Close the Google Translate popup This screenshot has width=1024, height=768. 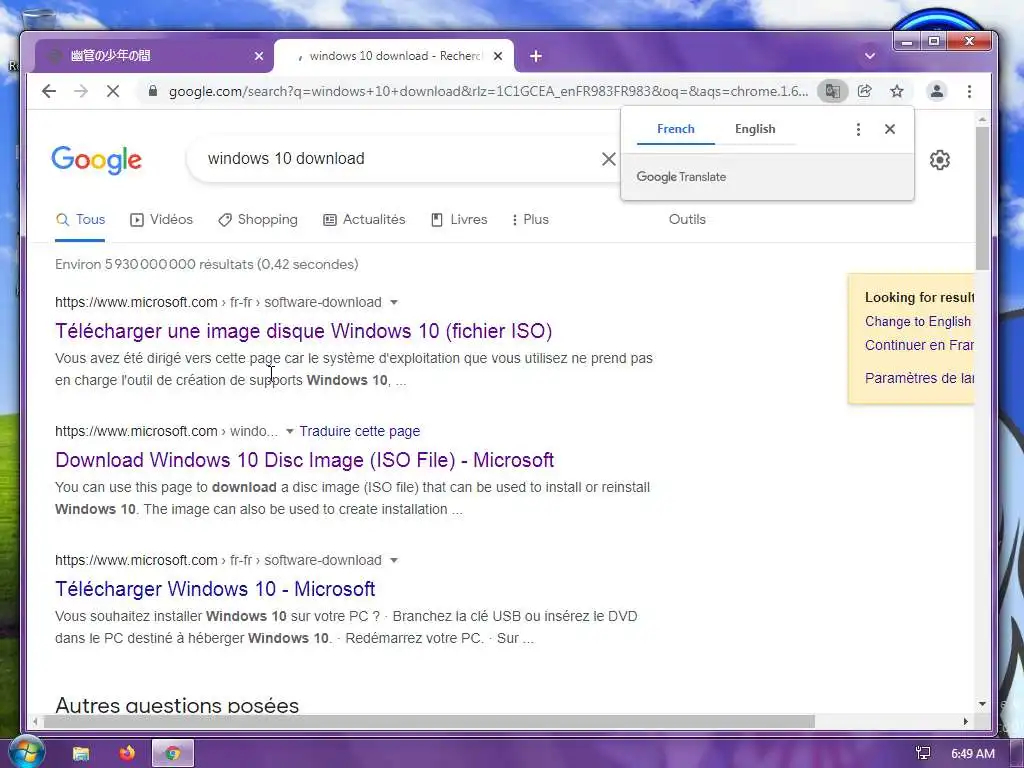(889, 129)
